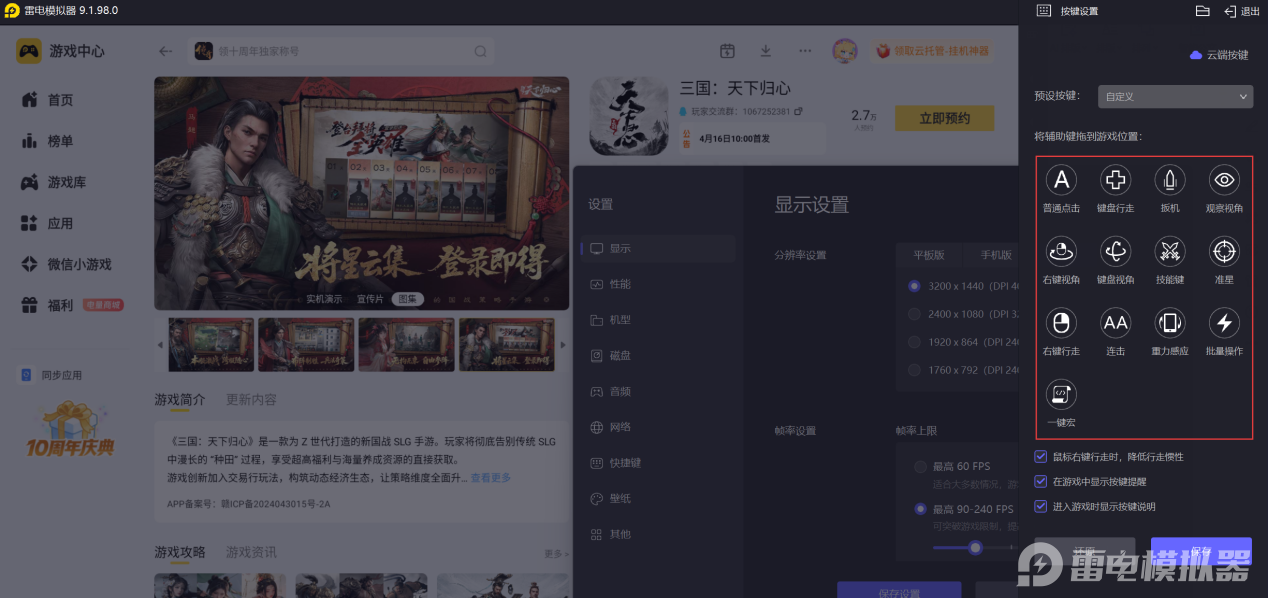Open 音频 audio settings tab
The image size is (1268, 598).
(x=658, y=391)
